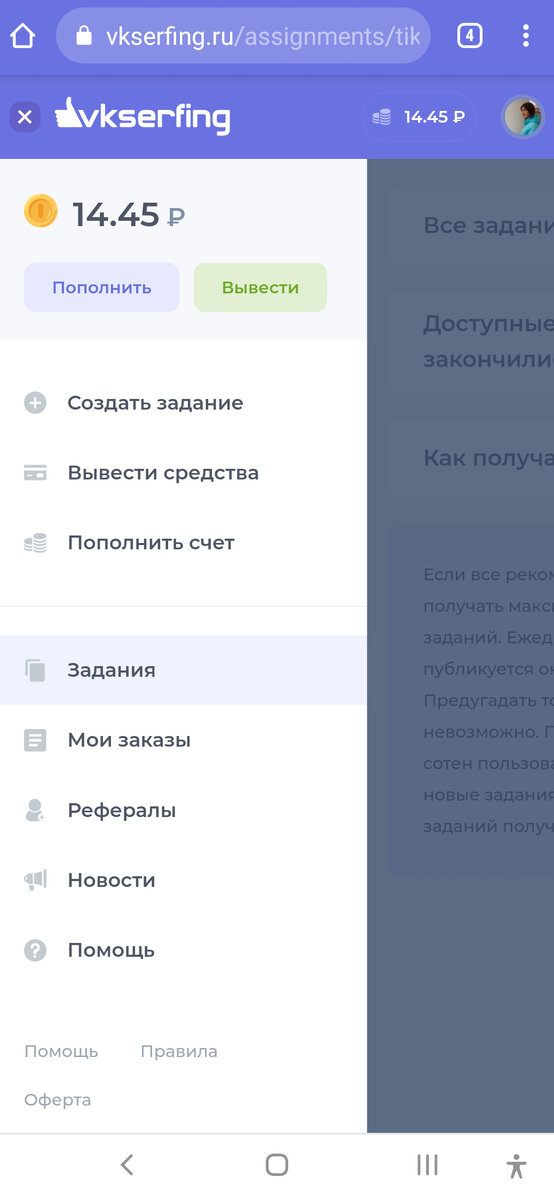Tap the accessibility figure icon
The height and width of the screenshot is (1200, 554).
(516, 1165)
